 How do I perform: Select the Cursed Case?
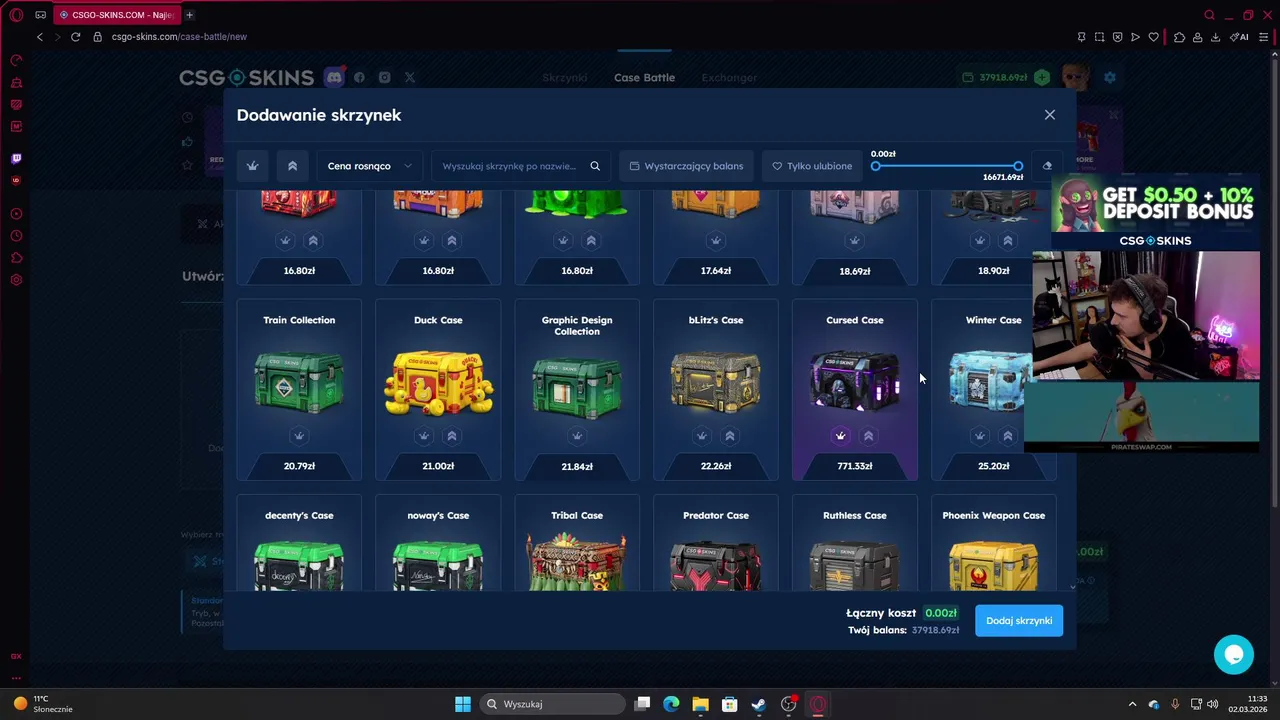pos(855,390)
